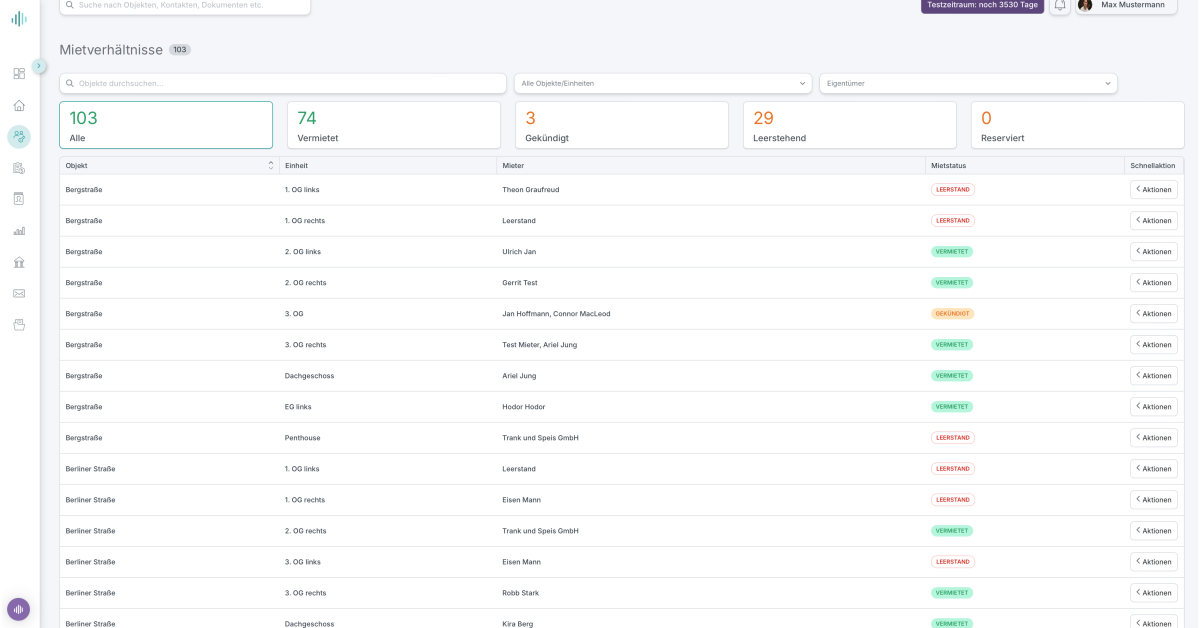Click tenant name Trank und Speis GmbH in Penthouse row
Viewport: 1200px width, 628px height.
[540, 437]
